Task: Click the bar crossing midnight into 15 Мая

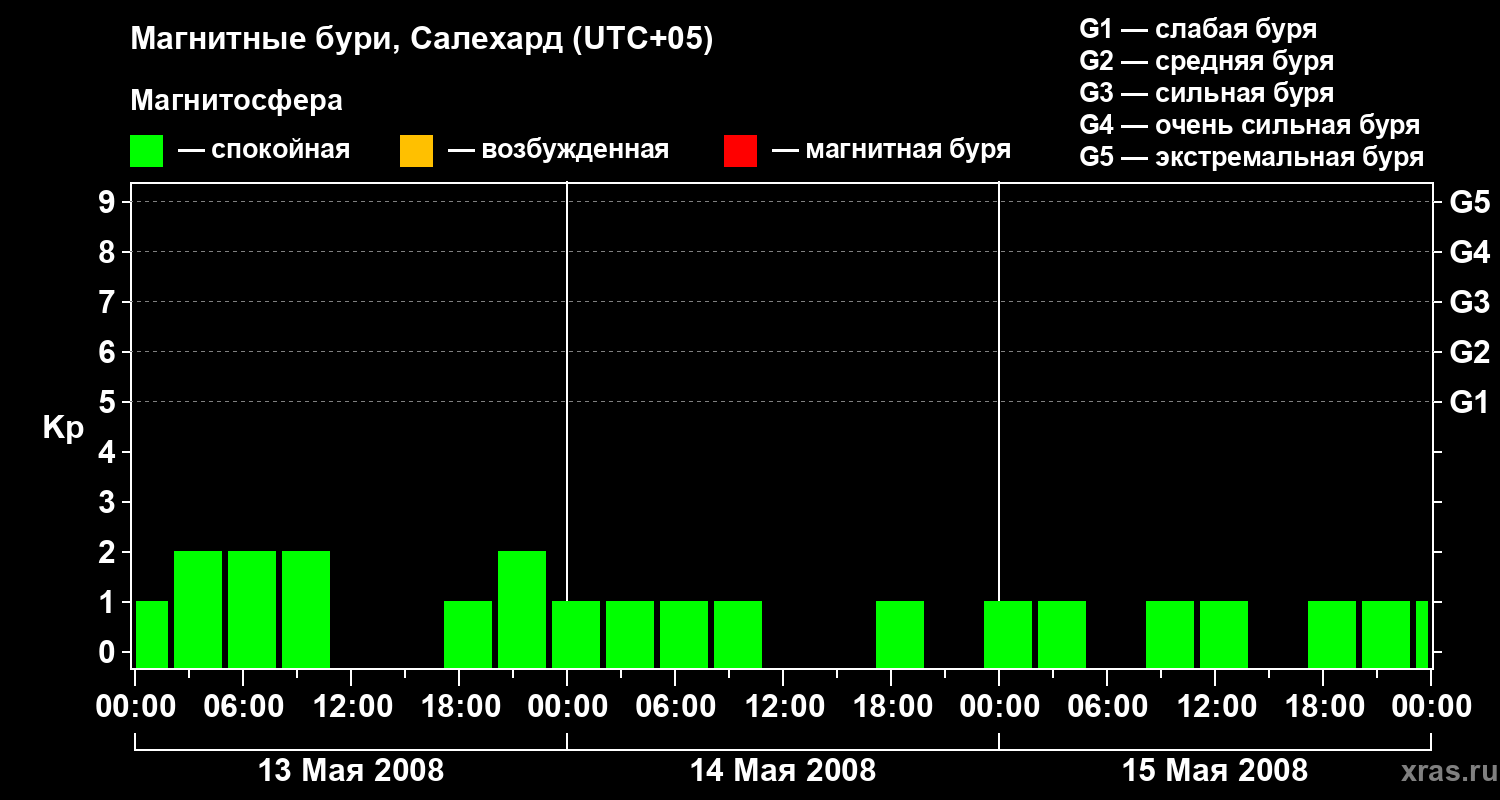Action: click(x=1008, y=634)
